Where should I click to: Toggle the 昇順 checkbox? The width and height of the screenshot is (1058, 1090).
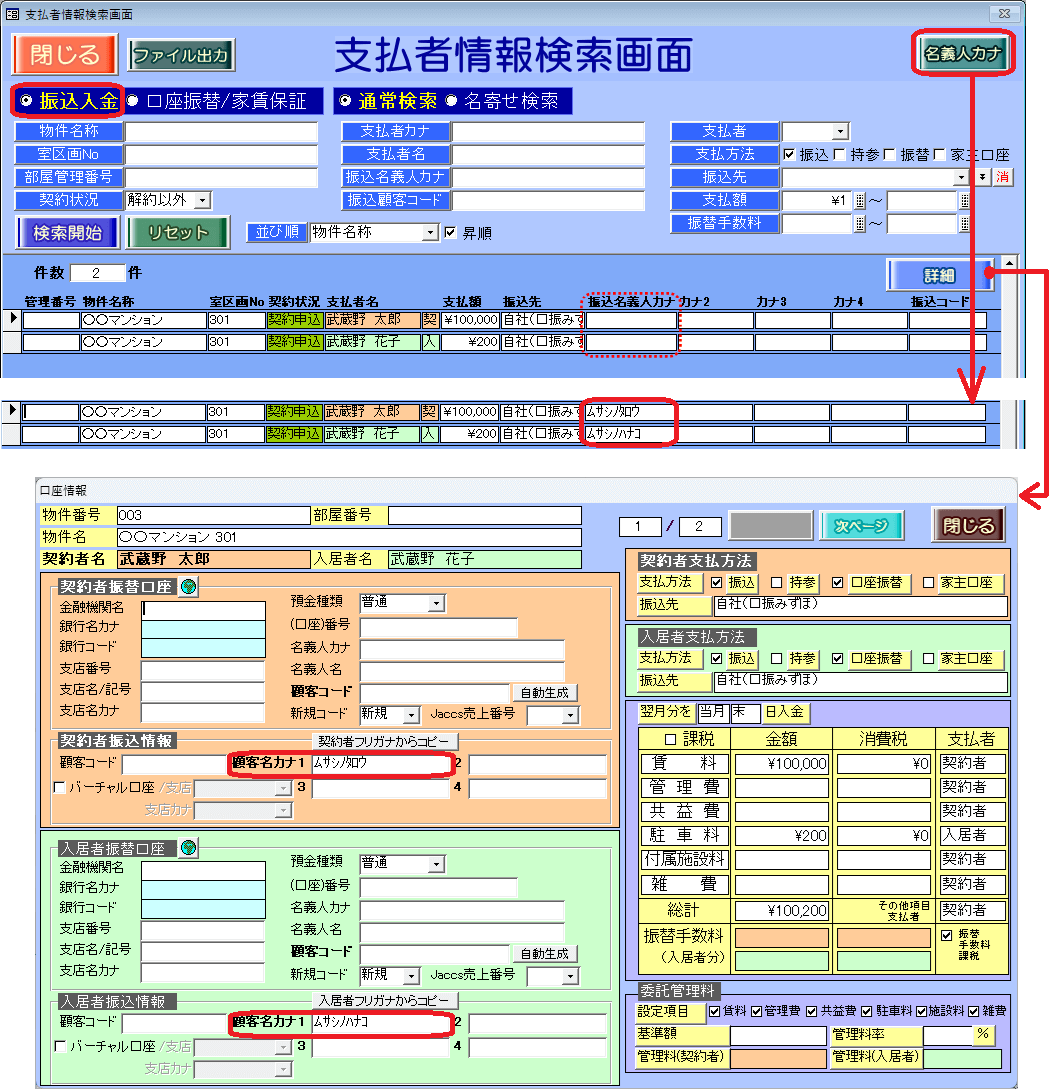click(451, 233)
